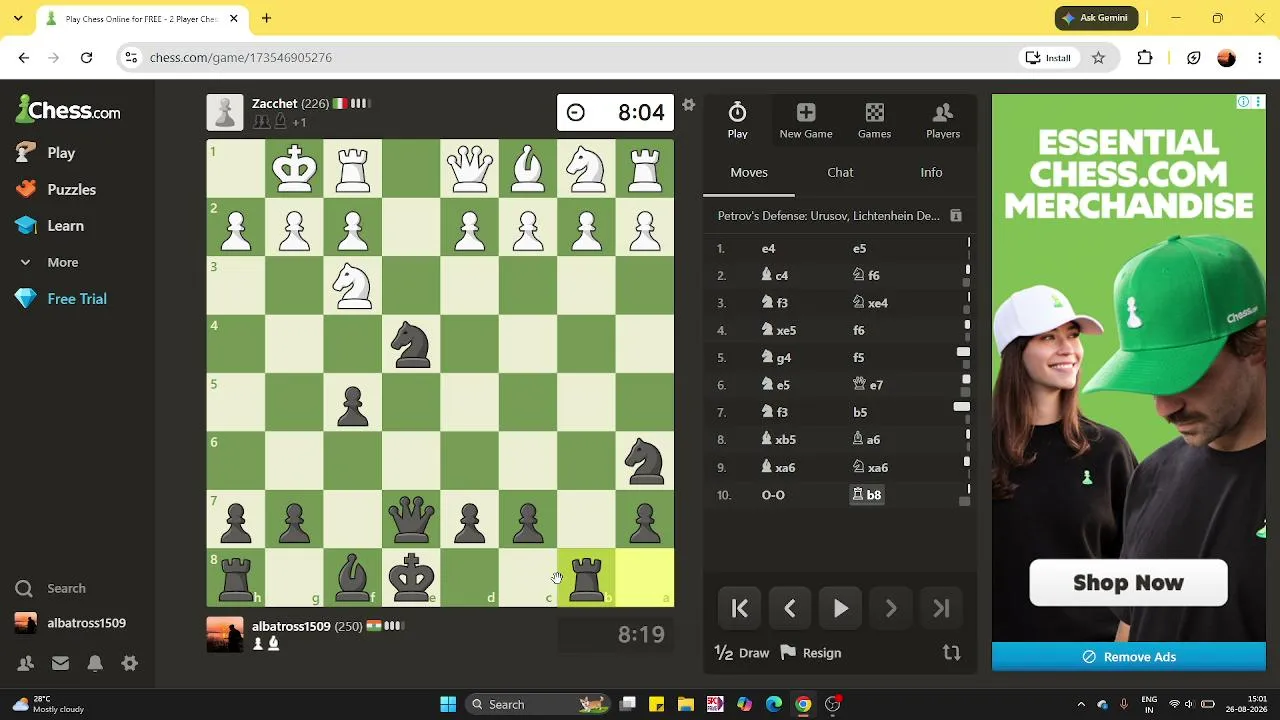Viewport: 1280px width, 720px height.
Task: Click the opening name Petrov's Defense
Action: pos(828,216)
